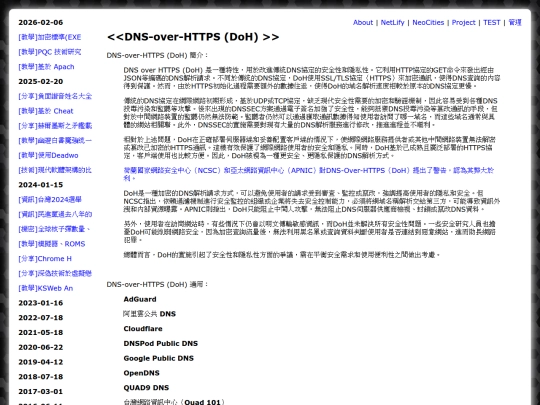Open the [教學]PQC 技術研究 article
This screenshot has height=405, width=540.
[50, 52]
